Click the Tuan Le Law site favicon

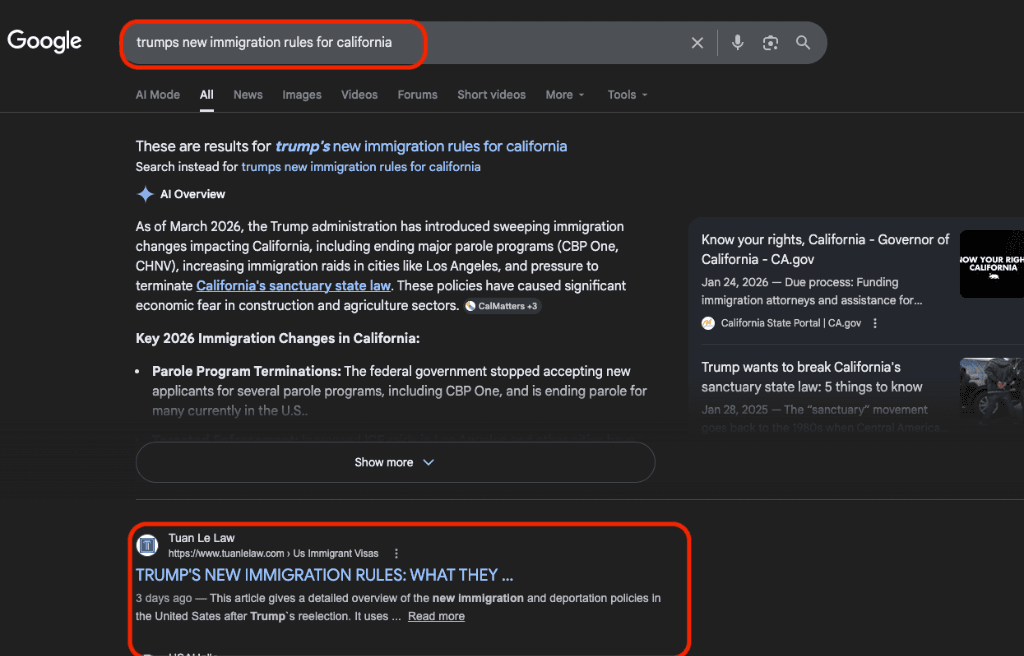click(147, 545)
